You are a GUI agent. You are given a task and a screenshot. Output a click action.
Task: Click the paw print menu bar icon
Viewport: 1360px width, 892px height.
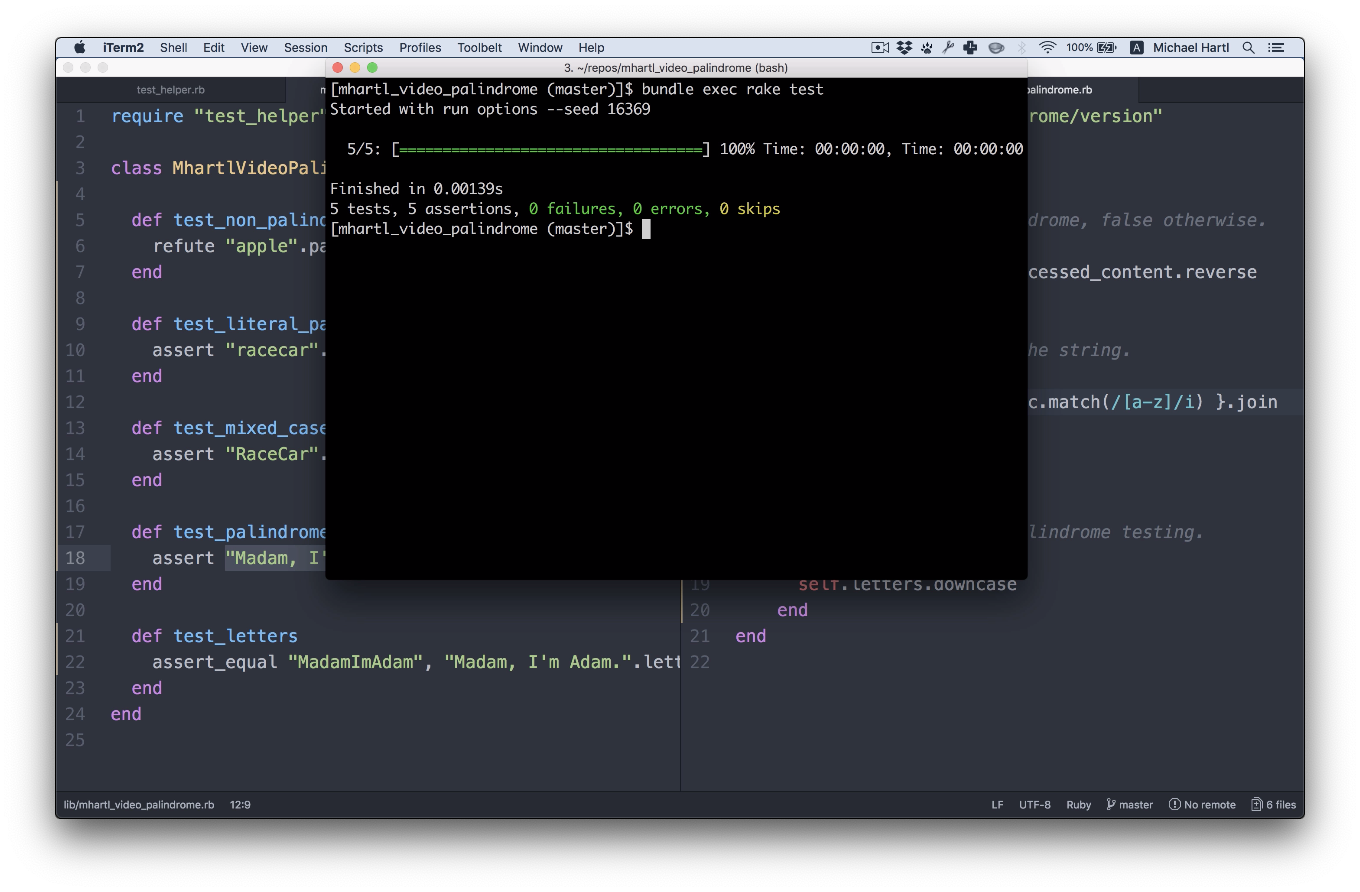927,47
